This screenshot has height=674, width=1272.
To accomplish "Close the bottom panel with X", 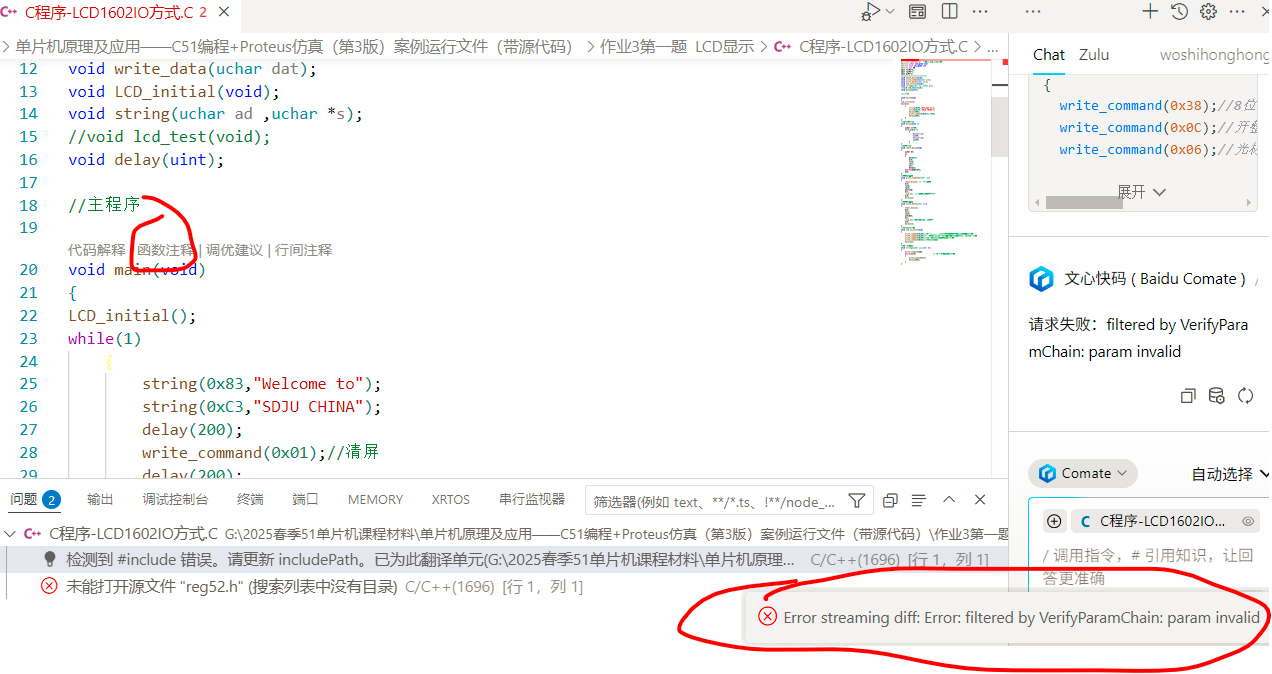I will click(980, 499).
